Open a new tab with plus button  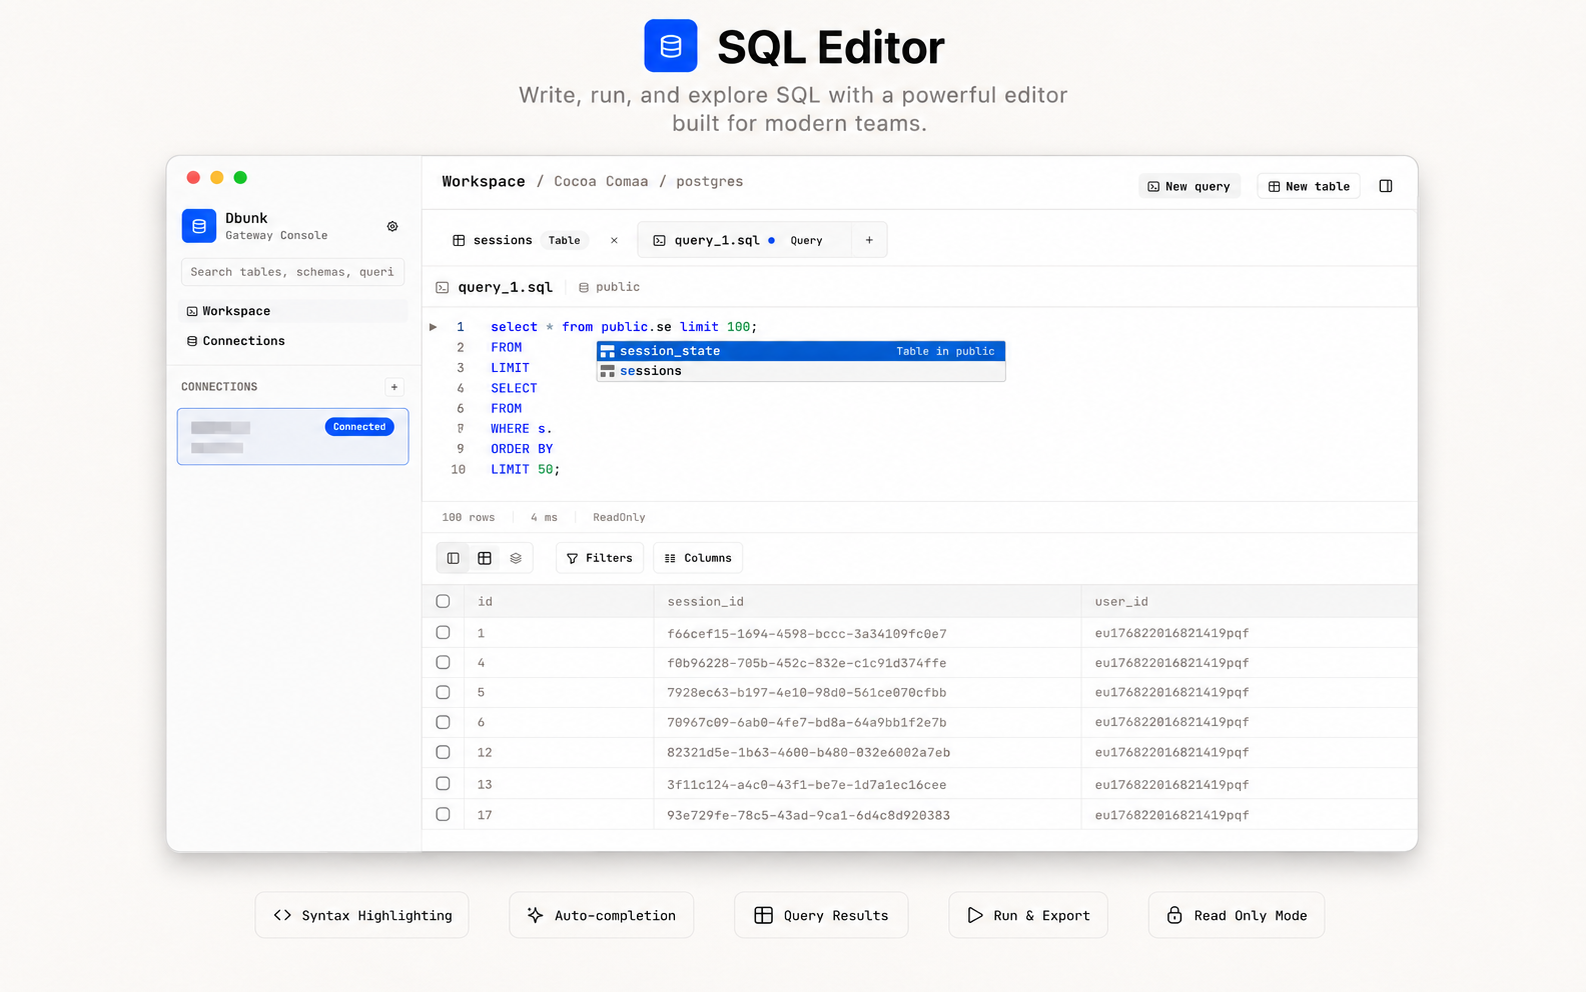869,240
